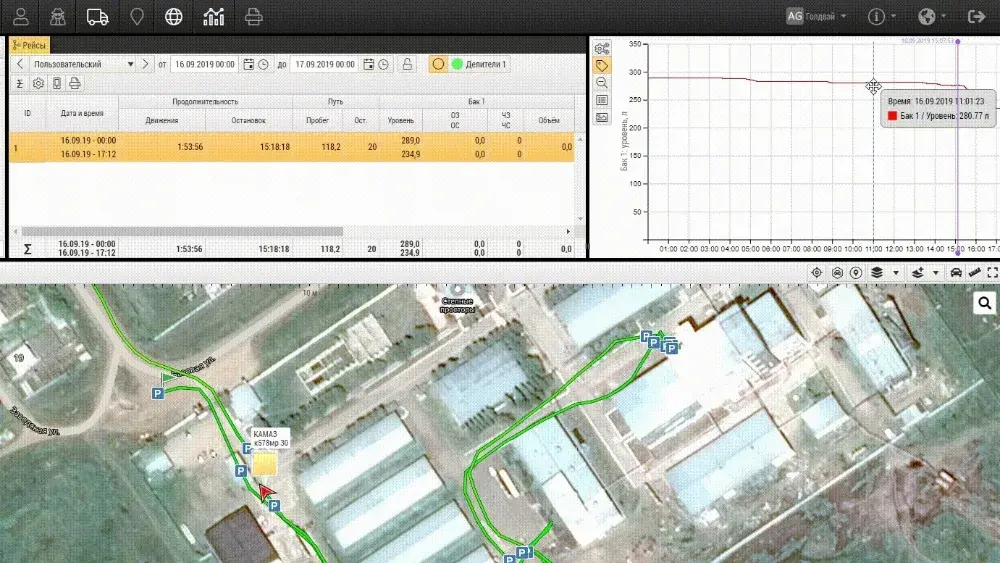The width and height of the screenshot is (1000, 563).
Task: Click the Остановок column header
Action: (249, 121)
